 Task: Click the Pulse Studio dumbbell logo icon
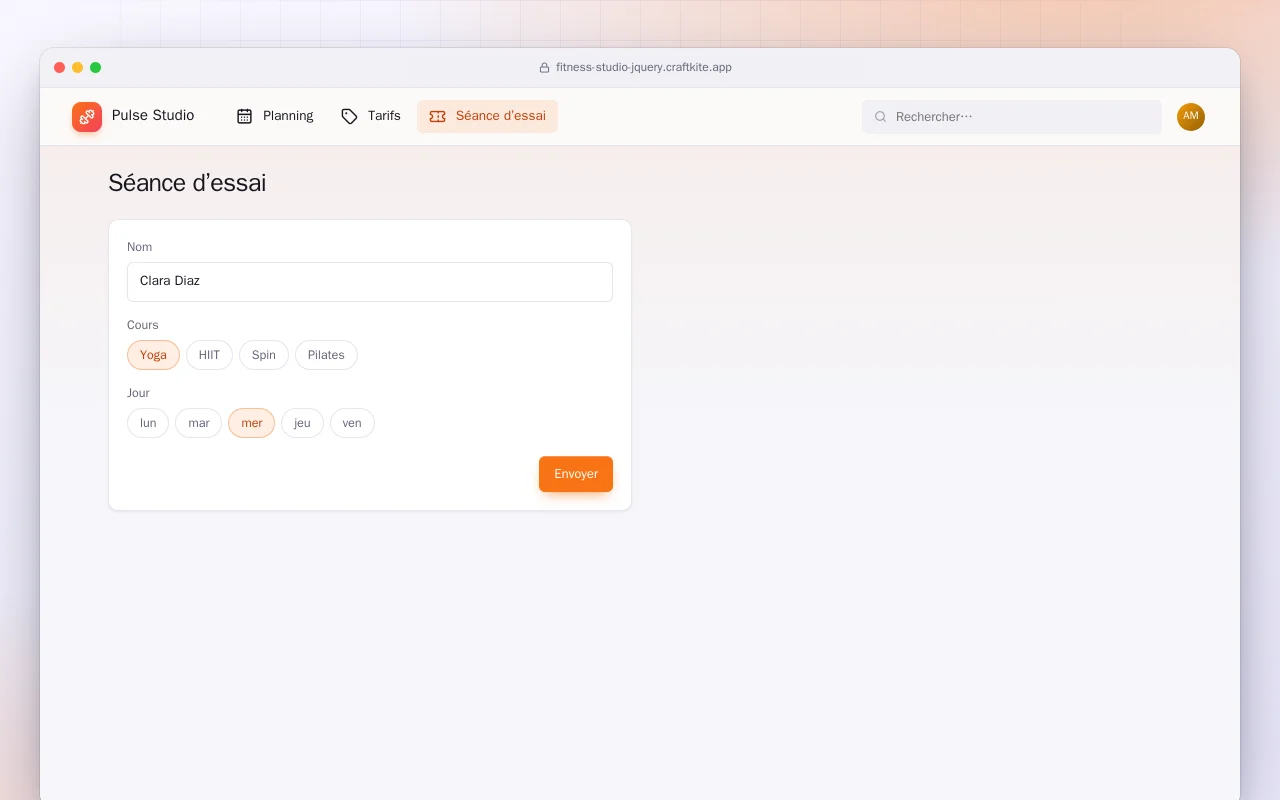(x=87, y=117)
